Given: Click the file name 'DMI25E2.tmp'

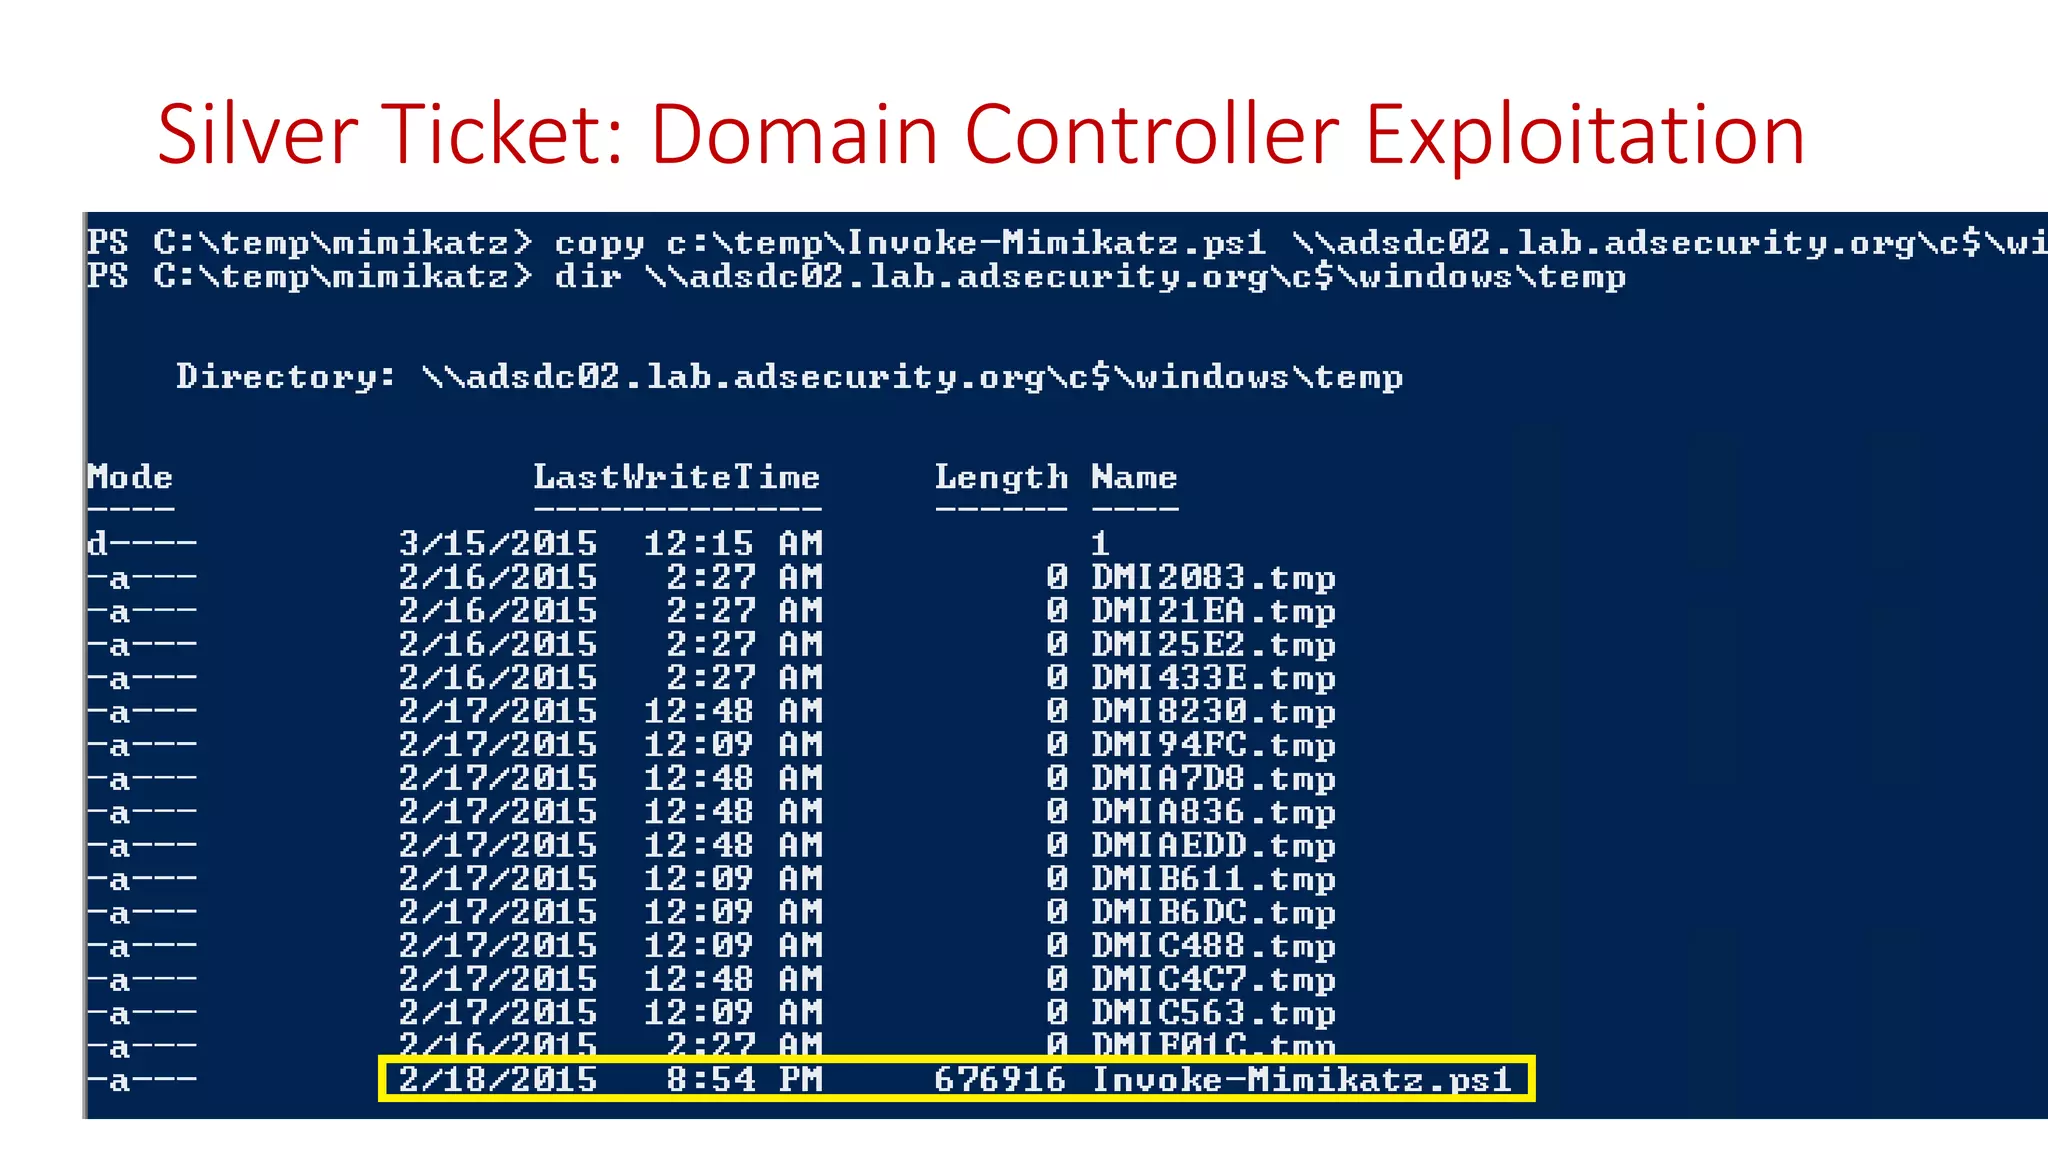Looking at the screenshot, I should pyautogui.click(x=1213, y=645).
